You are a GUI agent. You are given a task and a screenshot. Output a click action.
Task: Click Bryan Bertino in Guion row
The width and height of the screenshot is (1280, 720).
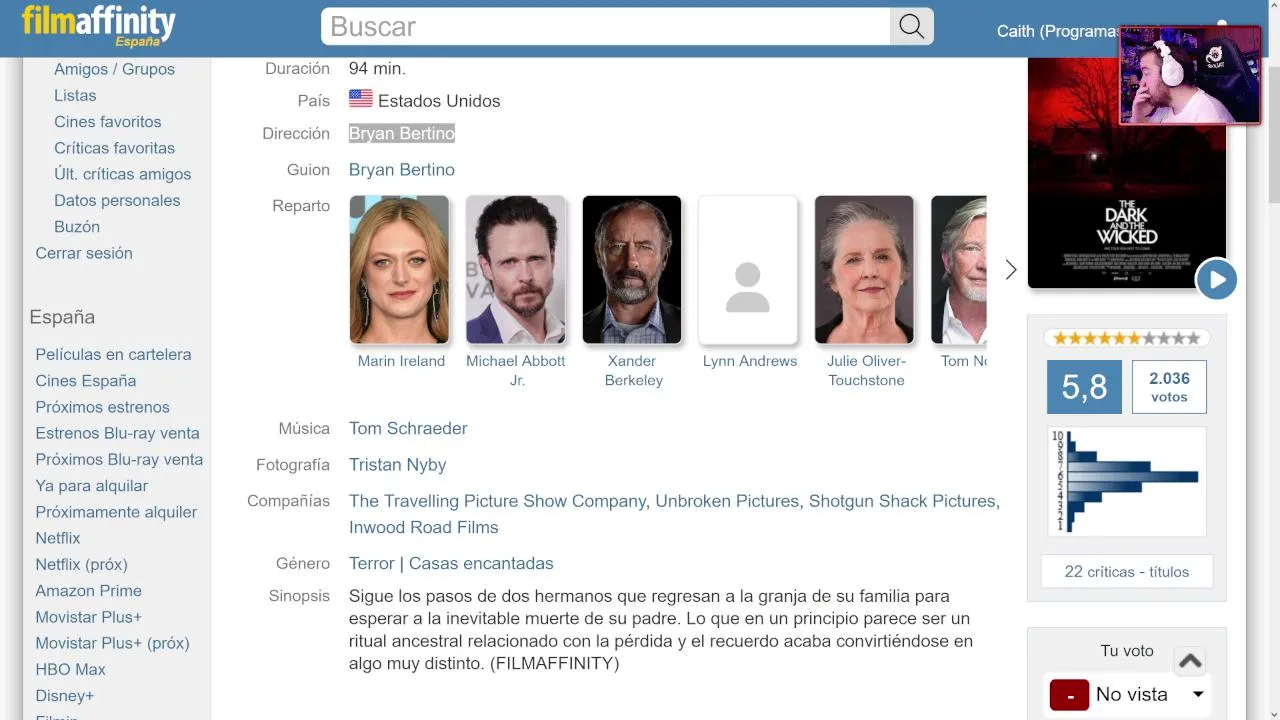(401, 170)
